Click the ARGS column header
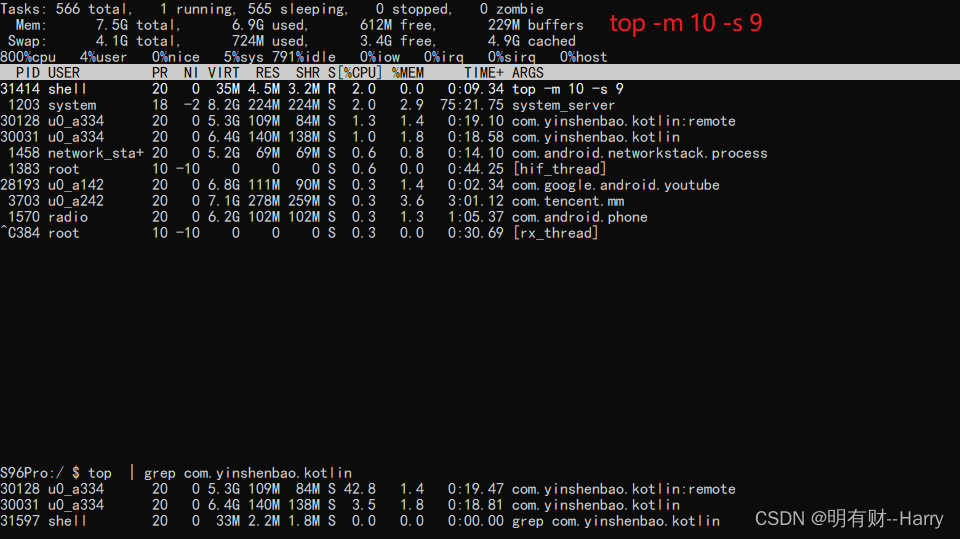This screenshot has width=960, height=539. [x=528, y=73]
